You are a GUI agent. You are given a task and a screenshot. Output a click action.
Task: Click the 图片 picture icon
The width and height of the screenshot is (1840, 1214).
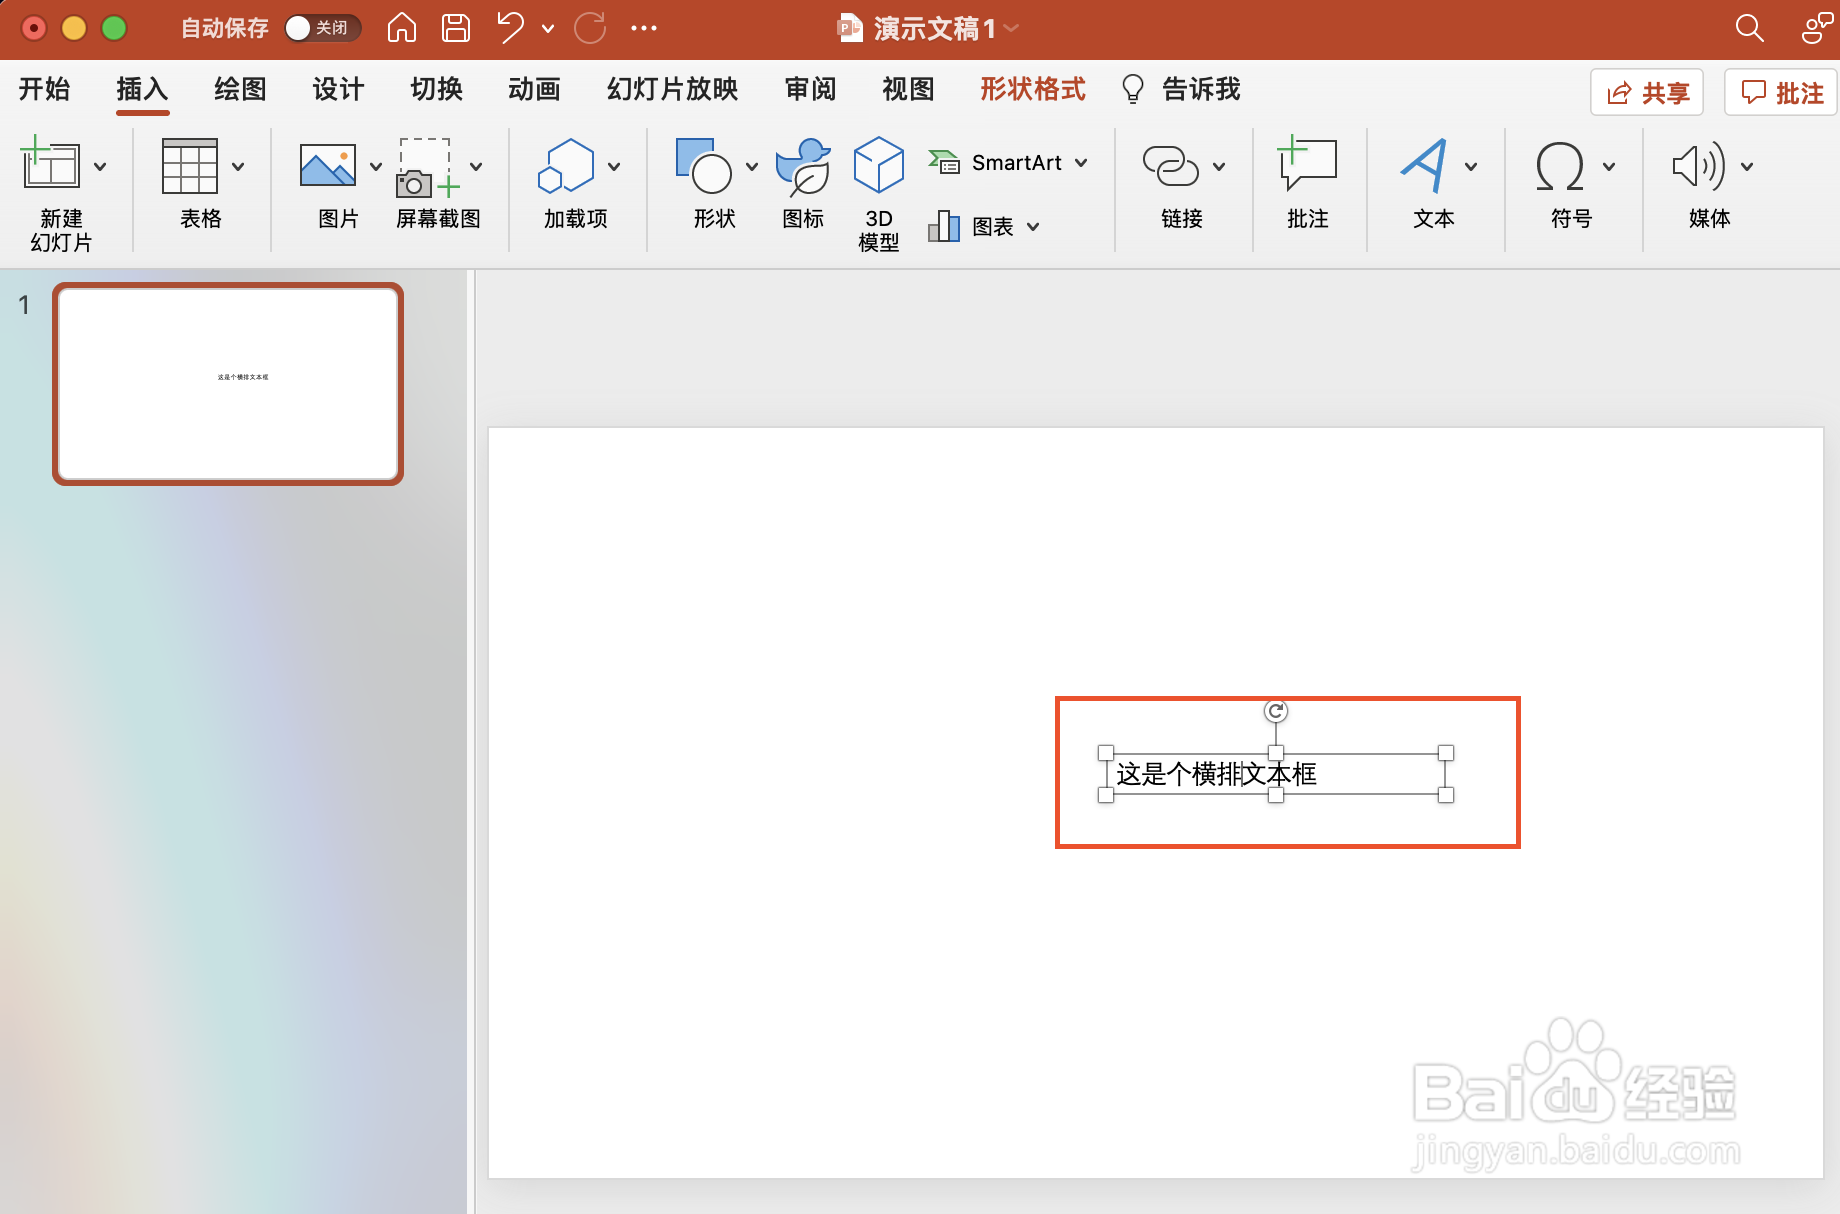pyautogui.click(x=328, y=165)
